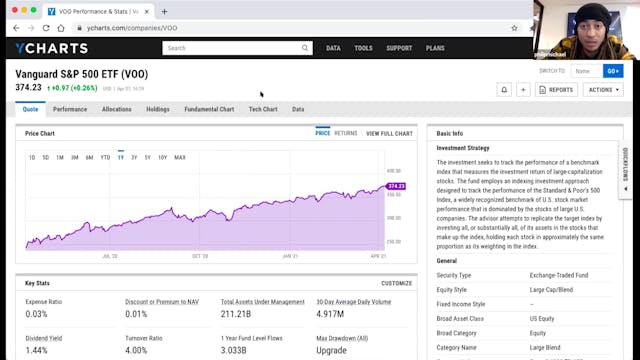Image resolution: width=640 pixels, height=360 pixels.
Task: Click the 374.23 price label on chart
Action: click(x=396, y=186)
